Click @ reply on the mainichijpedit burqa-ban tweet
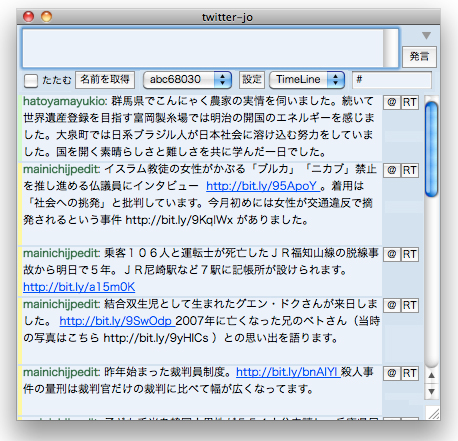This screenshot has width=458, height=441. tap(392, 170)
